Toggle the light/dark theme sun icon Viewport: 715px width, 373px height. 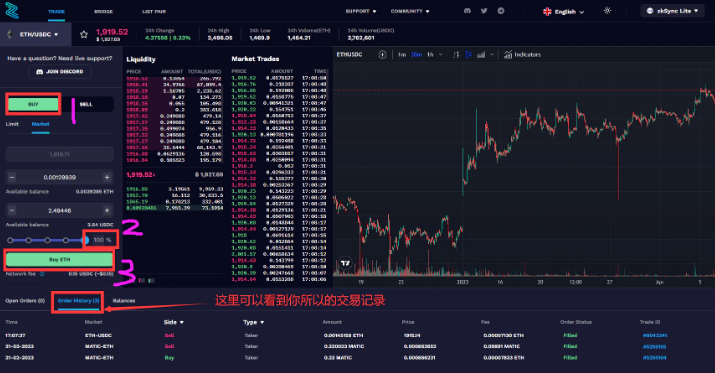(x=607, y=10)
